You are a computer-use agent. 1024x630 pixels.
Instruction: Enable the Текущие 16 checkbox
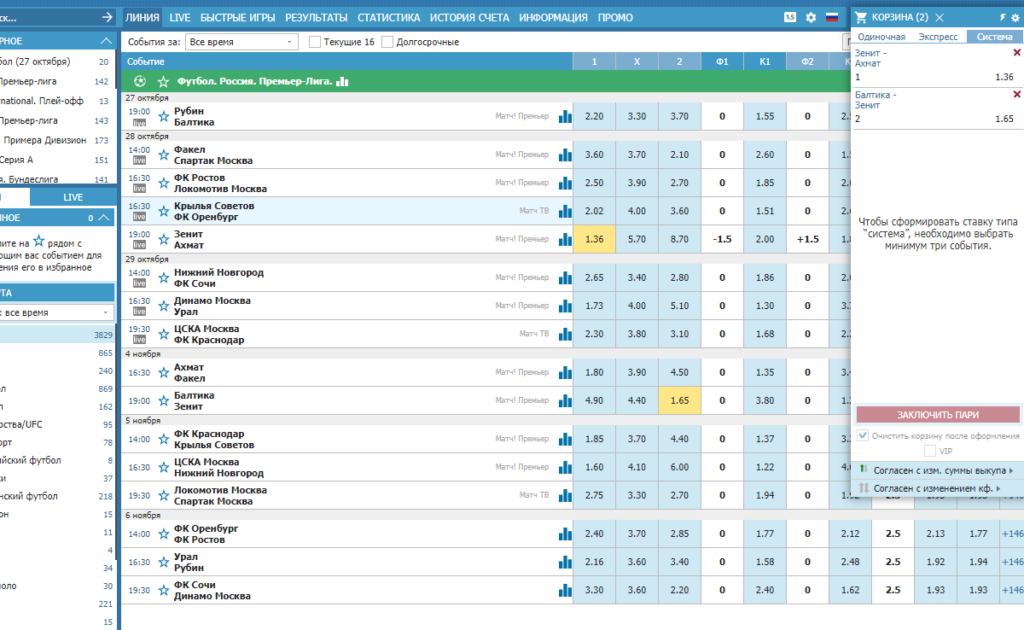pos(315,42)
